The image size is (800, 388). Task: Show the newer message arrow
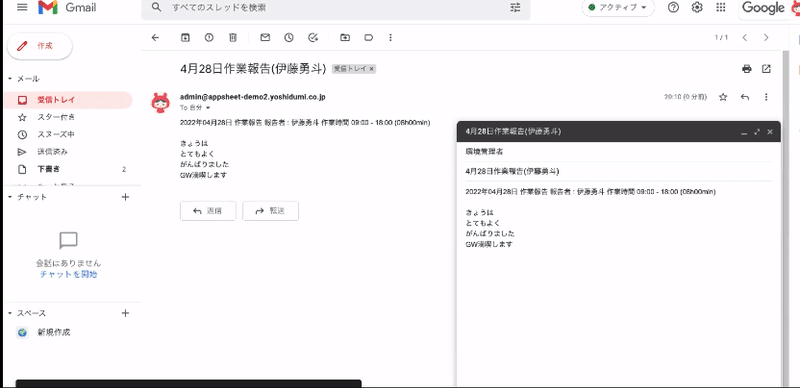[745, 37]
